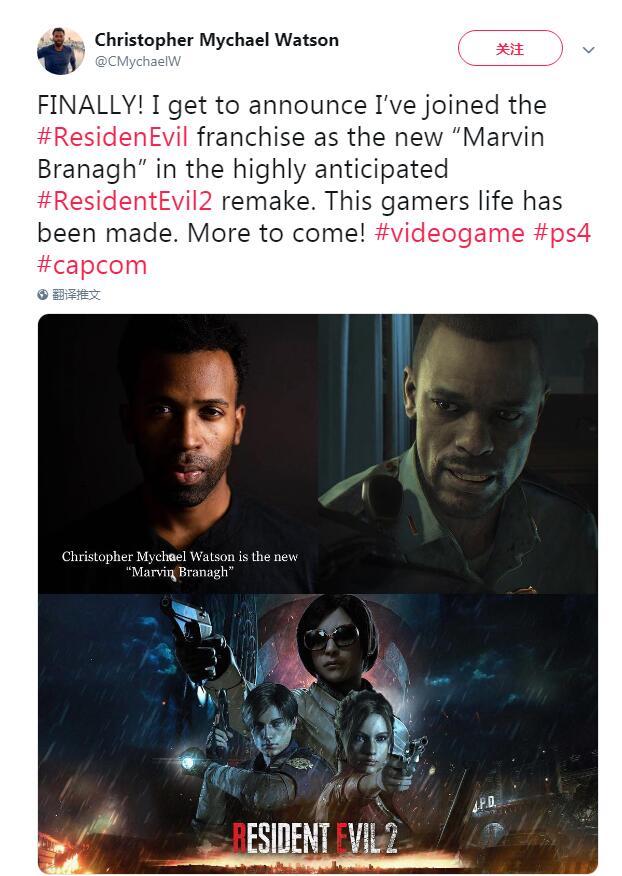Expand the tweet options chevron menu
Viewport: 622px width, 876px height.
588,50
